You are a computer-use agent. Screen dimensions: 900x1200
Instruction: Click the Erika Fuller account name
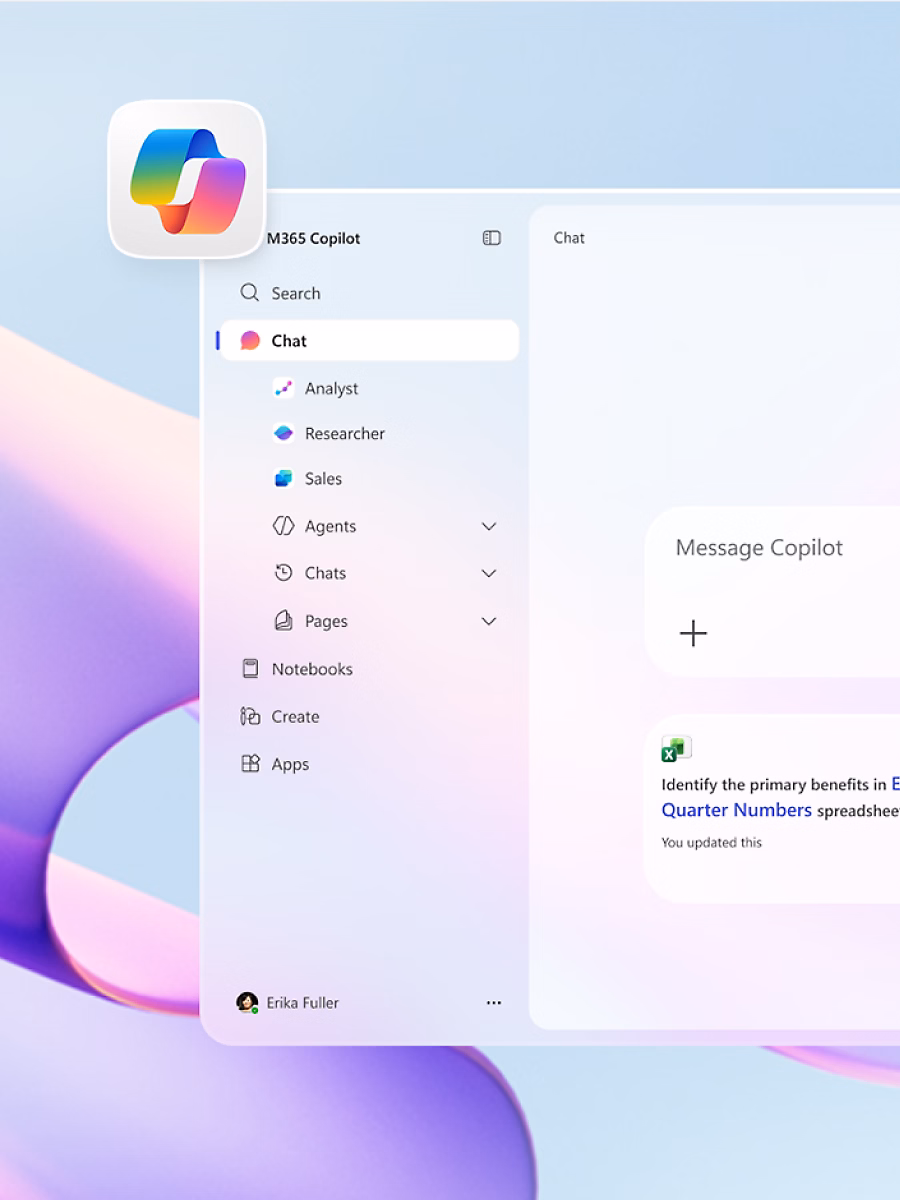tap(302, 1003)
